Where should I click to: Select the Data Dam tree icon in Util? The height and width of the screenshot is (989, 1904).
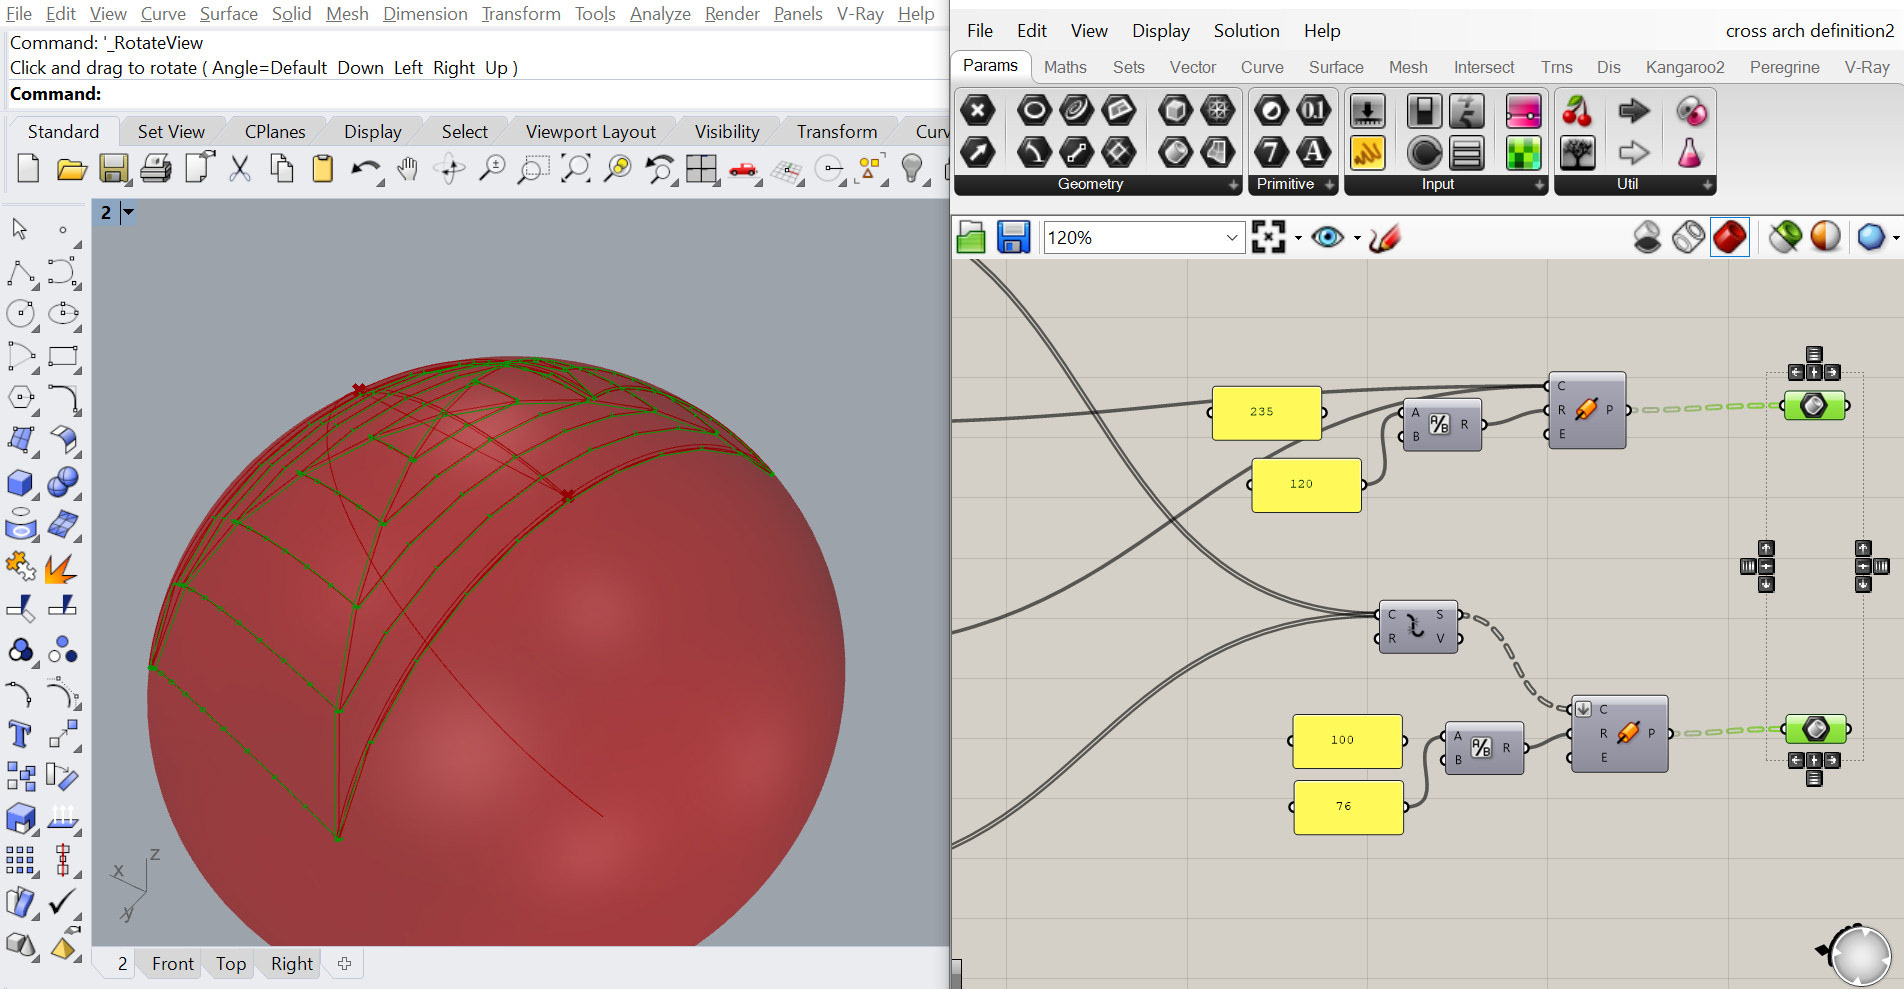(1577, 152)
